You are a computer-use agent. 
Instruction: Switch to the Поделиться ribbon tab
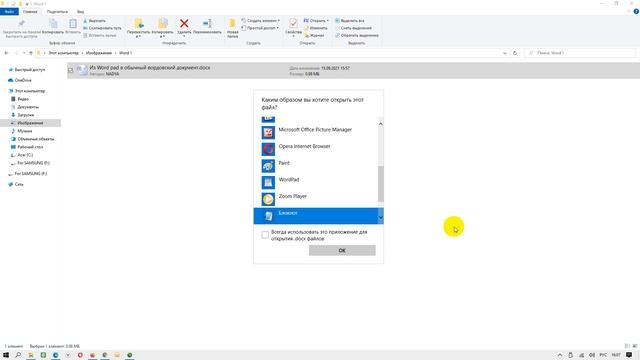pyautogui.click(x=57, y=11)
